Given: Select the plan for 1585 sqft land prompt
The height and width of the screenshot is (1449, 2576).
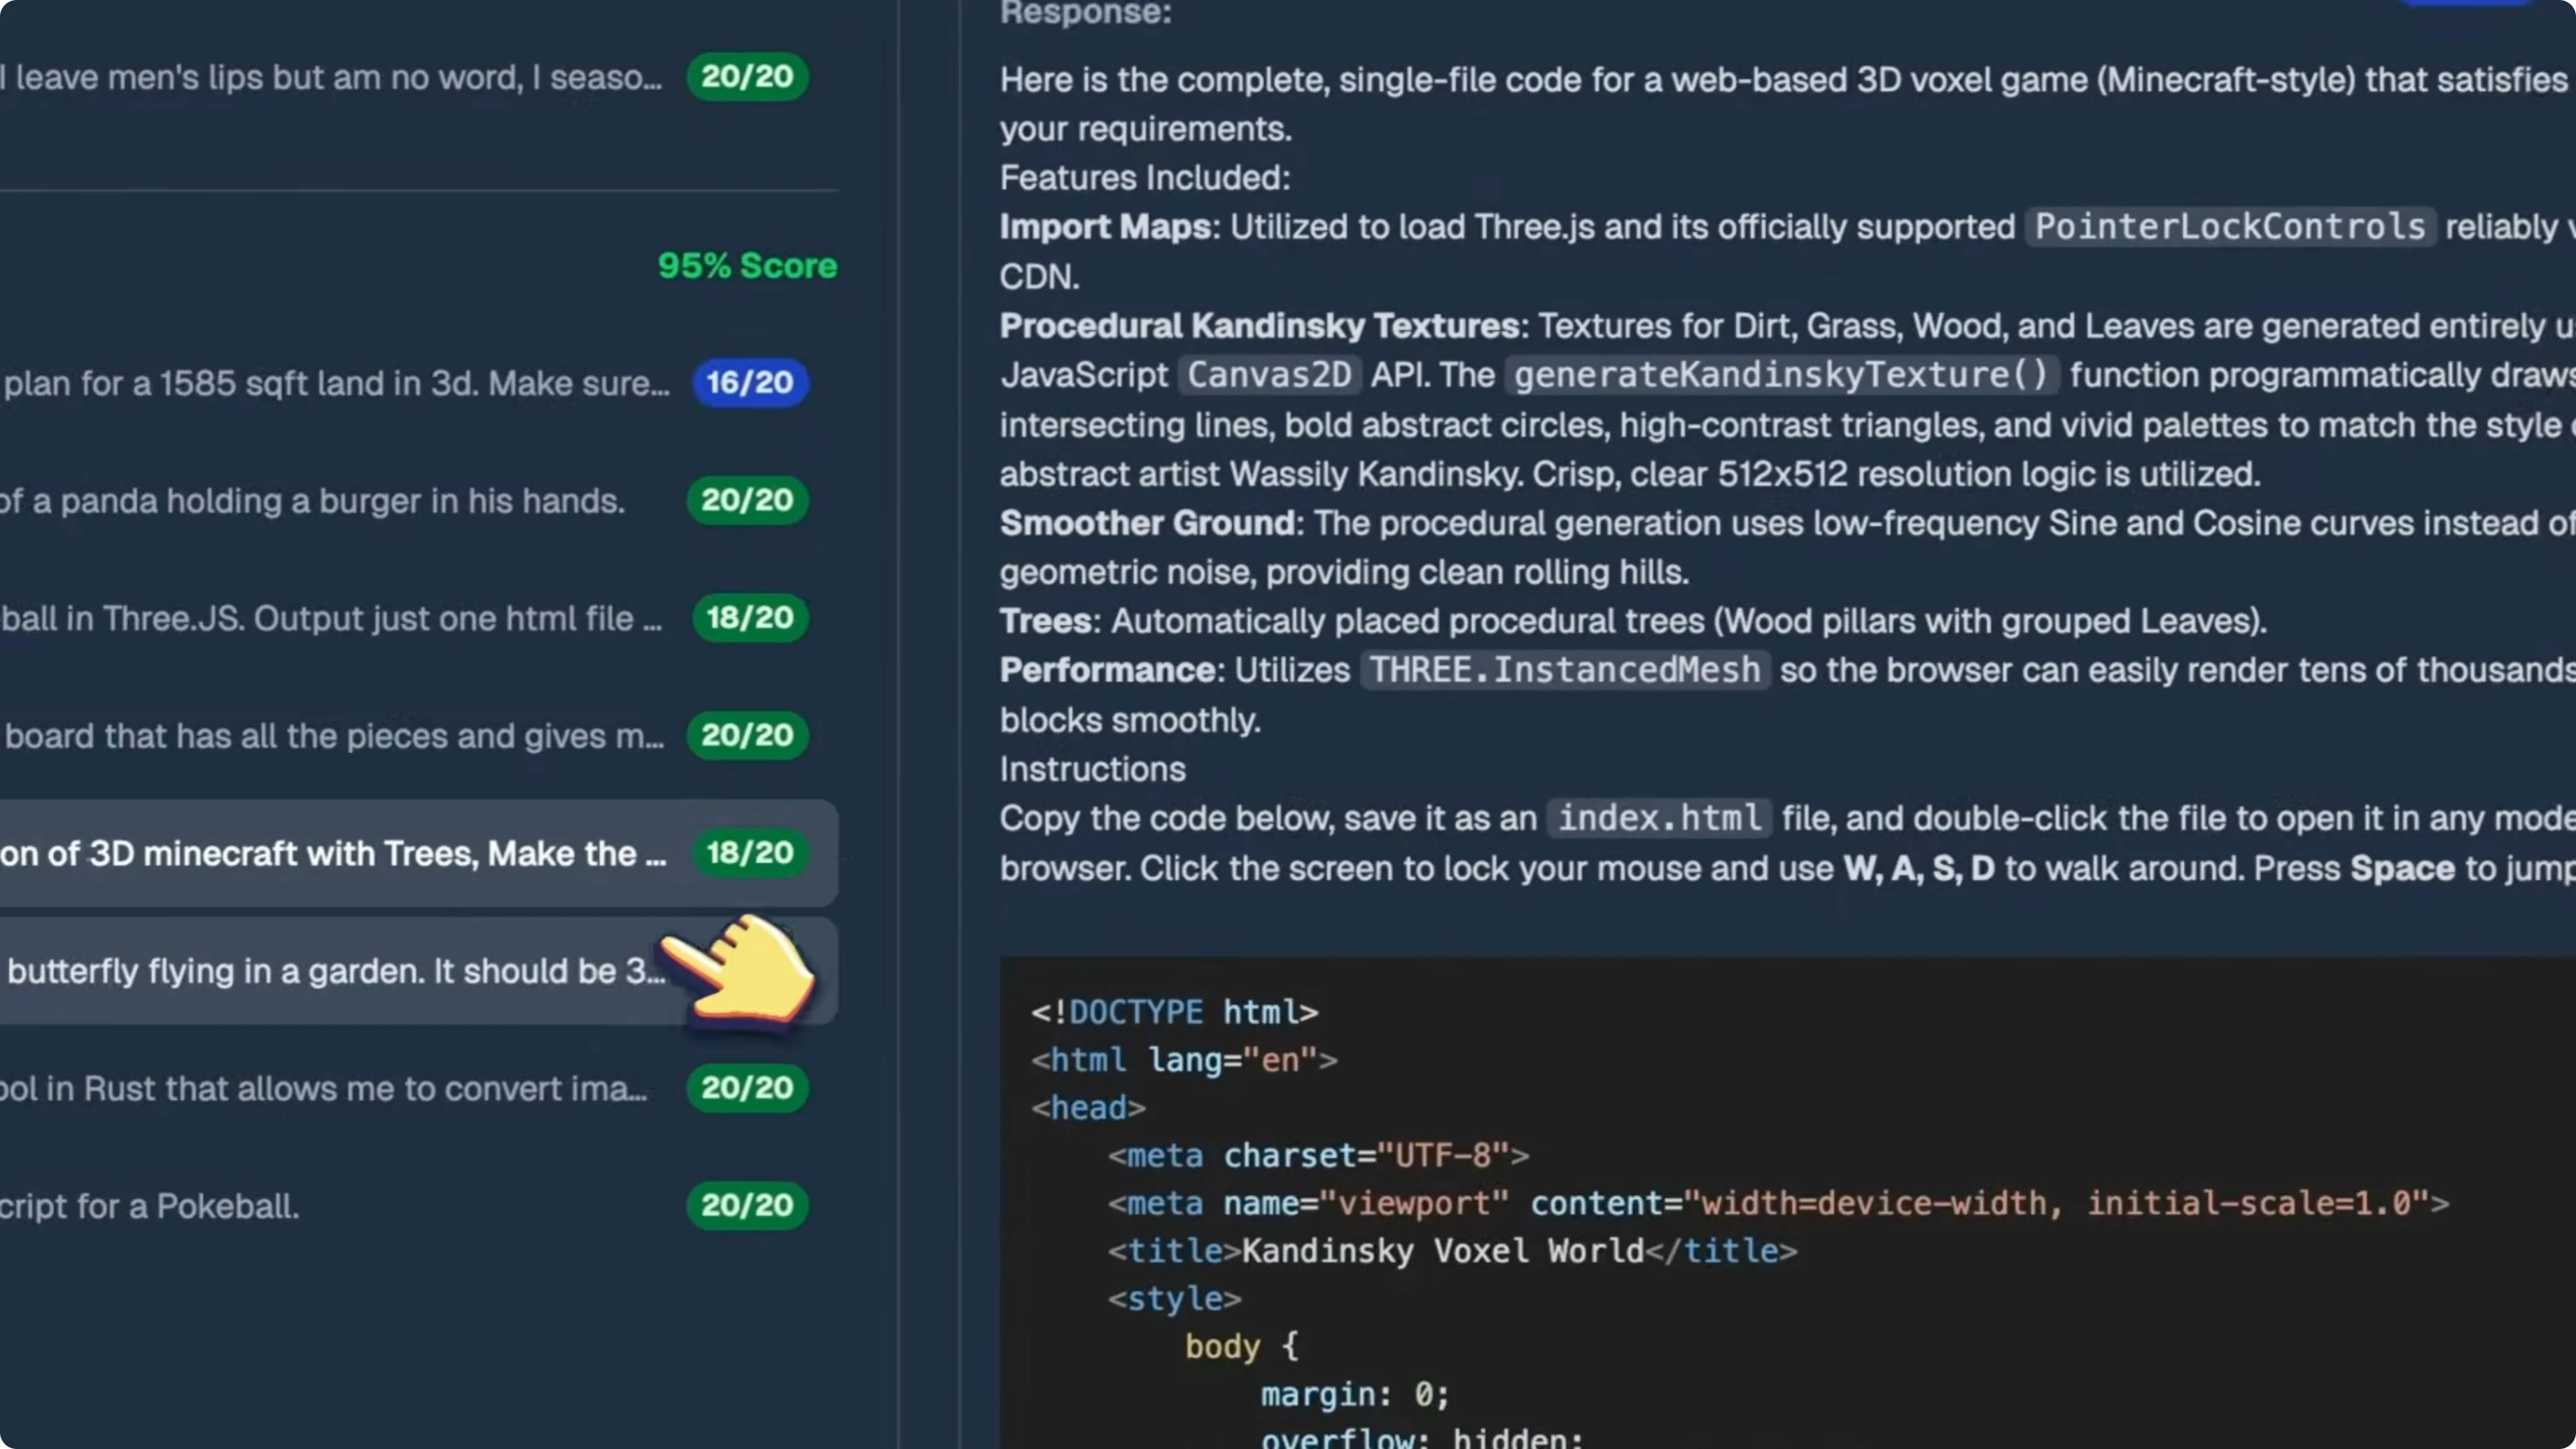Looking at the screenshot, I should [330, 383].
